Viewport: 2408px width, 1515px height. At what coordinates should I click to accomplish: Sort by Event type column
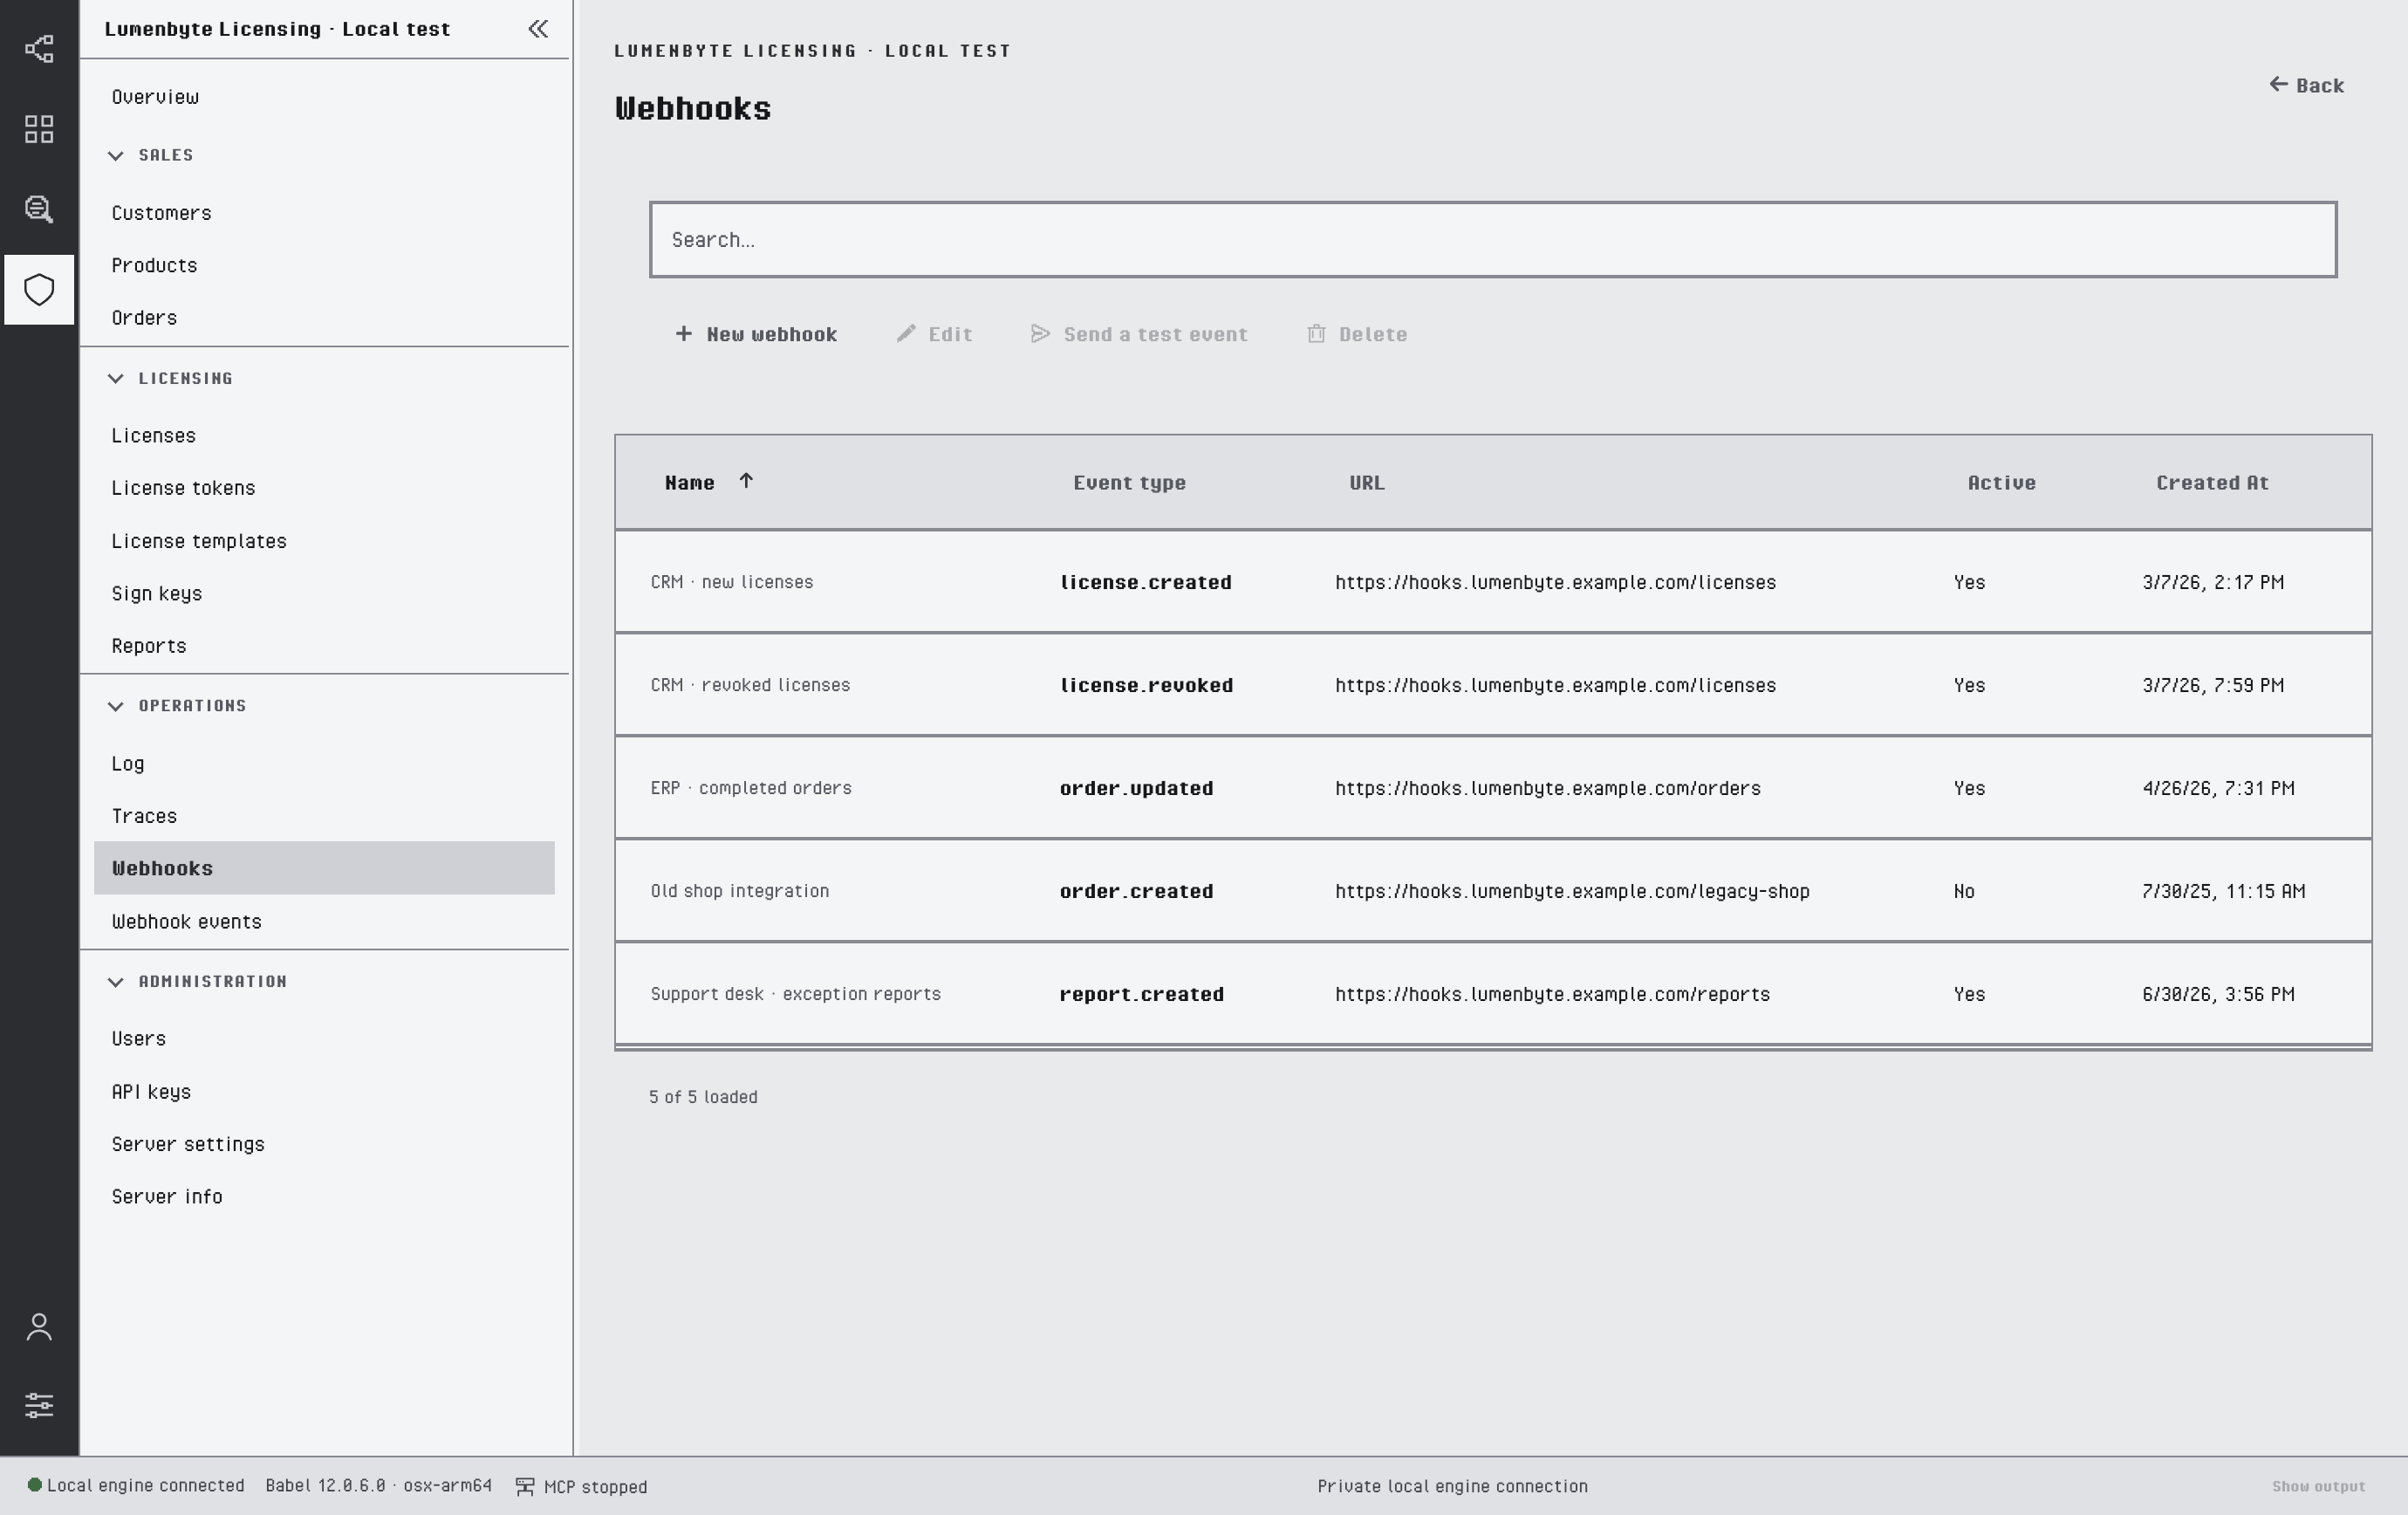click(1129, 483)
